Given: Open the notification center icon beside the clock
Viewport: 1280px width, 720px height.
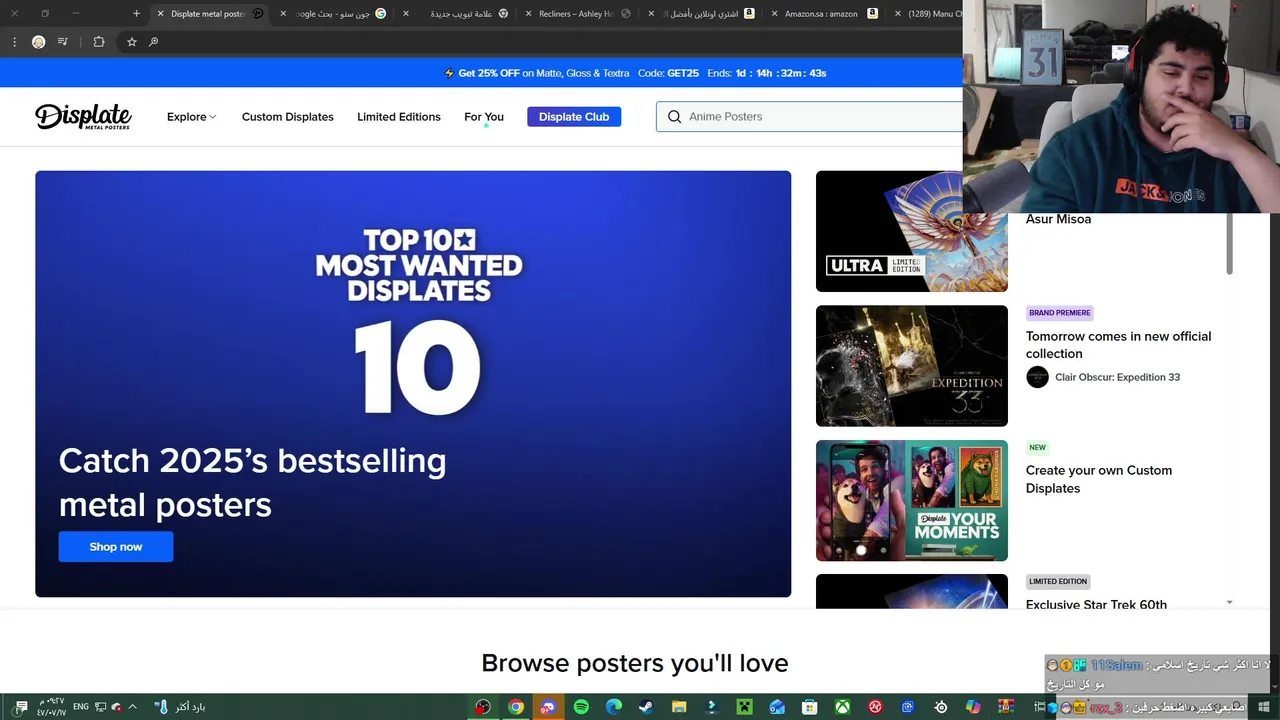Looking at the screenshot, I should [21, 707].
